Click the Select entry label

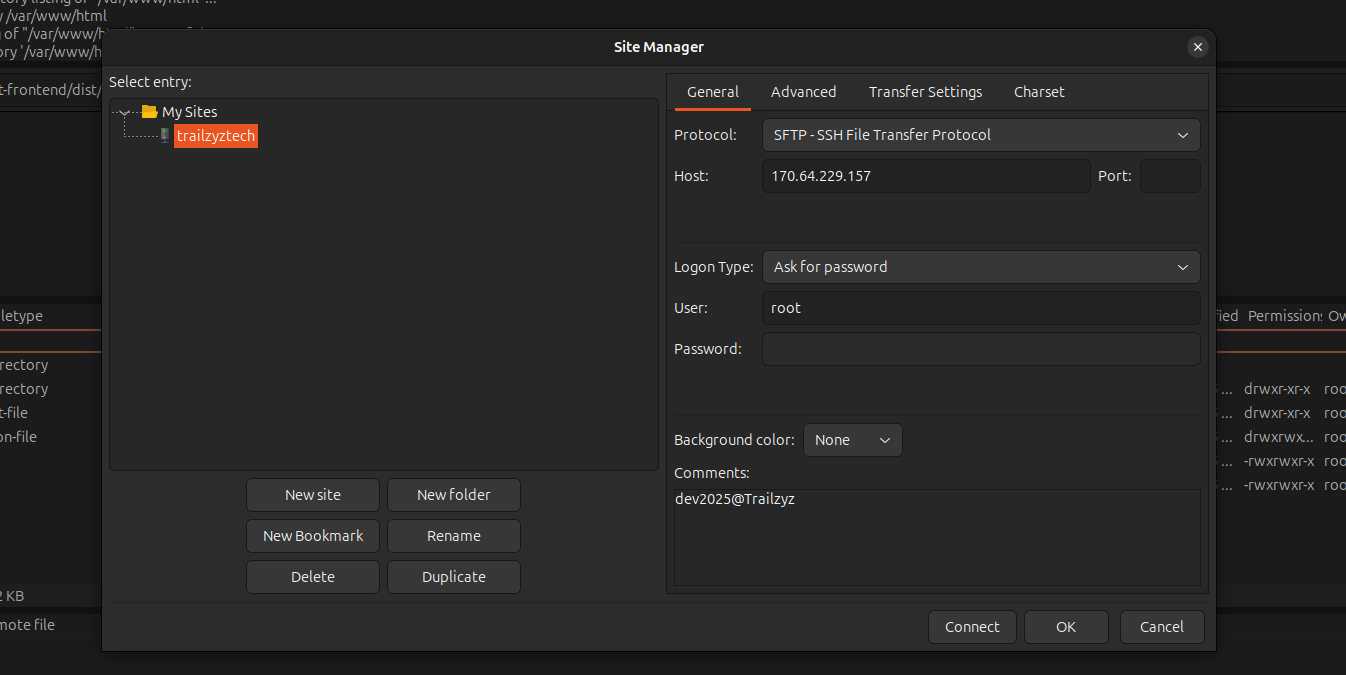point(150,82)
